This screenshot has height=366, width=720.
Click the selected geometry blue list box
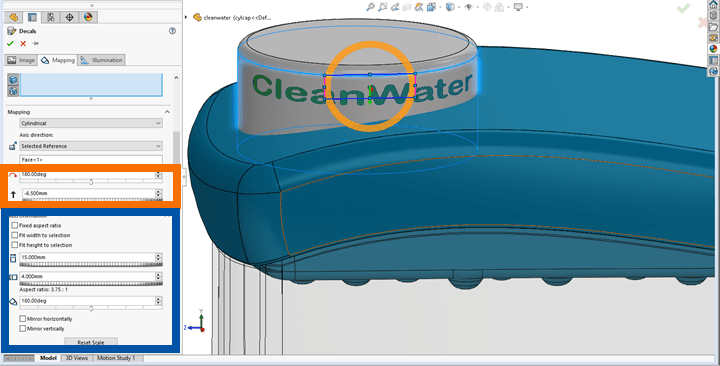click(x=91, y=85)
